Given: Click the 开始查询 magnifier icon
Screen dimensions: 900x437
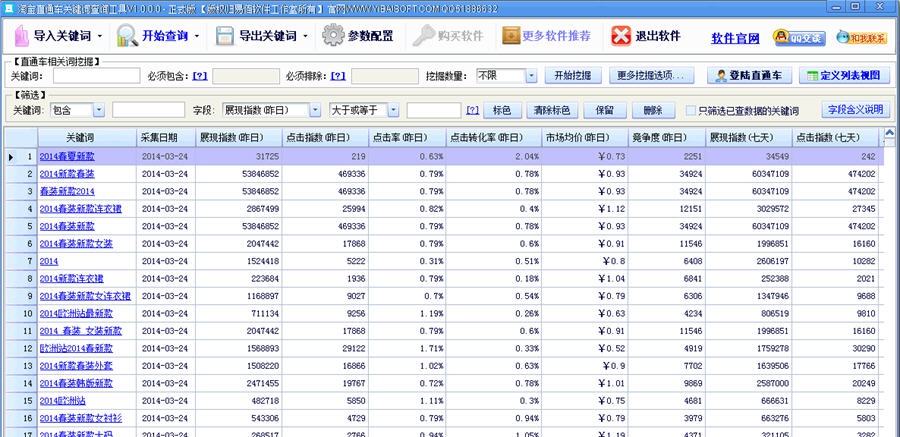Looking at the screenshot, I should 127,36.
